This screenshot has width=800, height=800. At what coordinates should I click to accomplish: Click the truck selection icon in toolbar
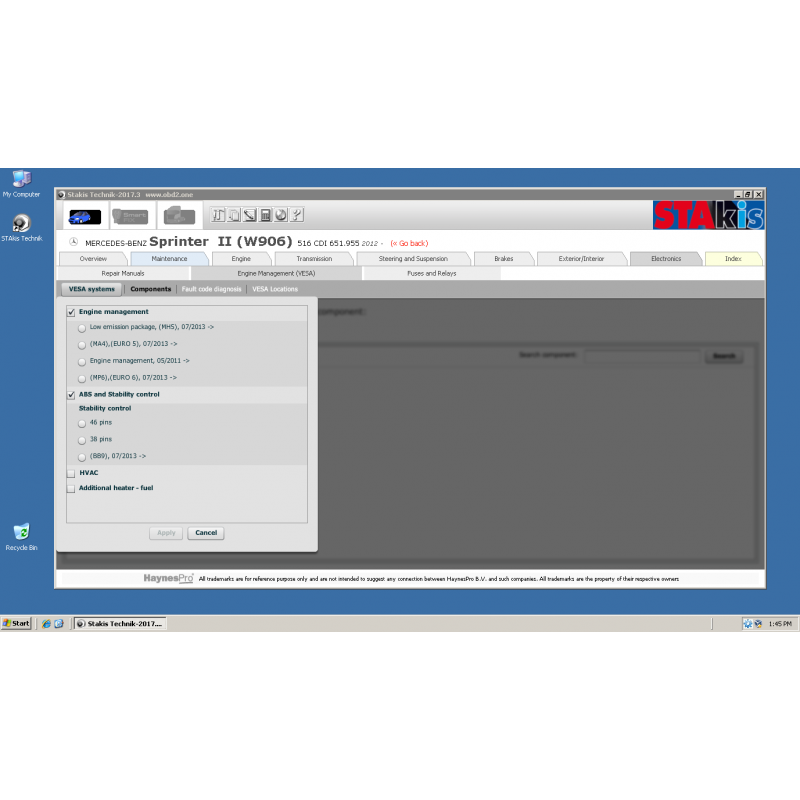178,215
